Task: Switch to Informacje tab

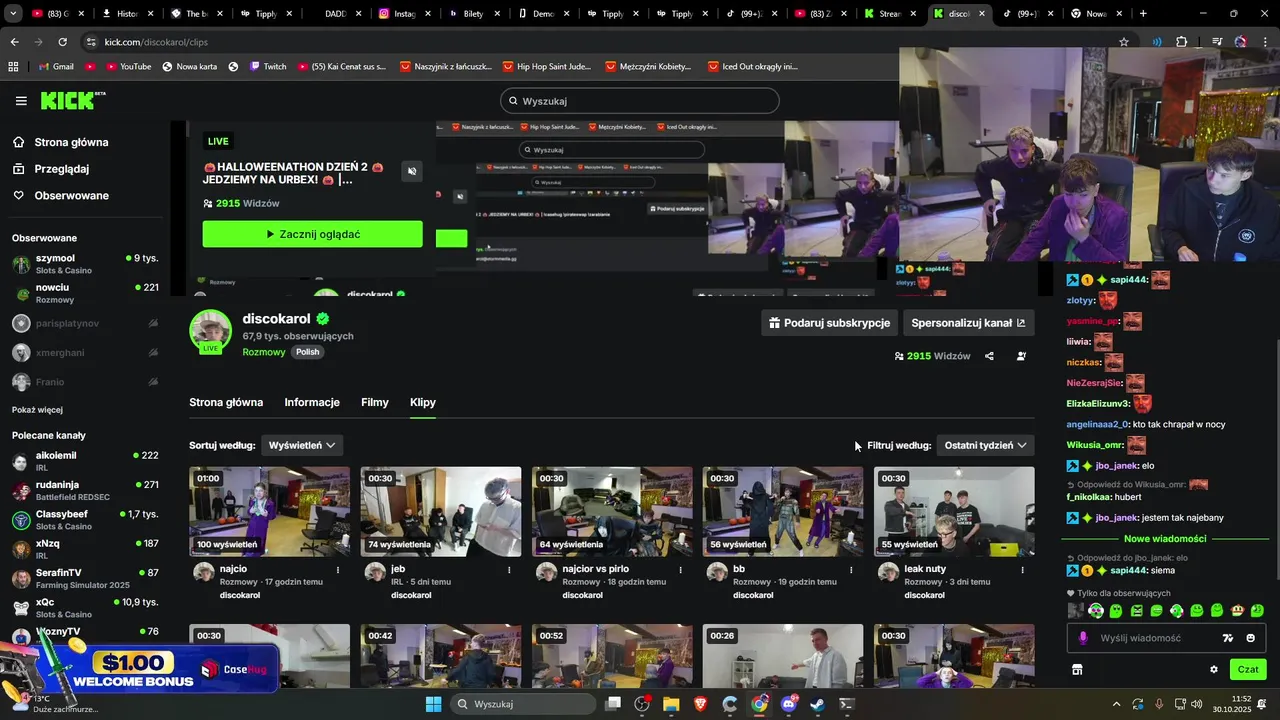Action: 312,402
